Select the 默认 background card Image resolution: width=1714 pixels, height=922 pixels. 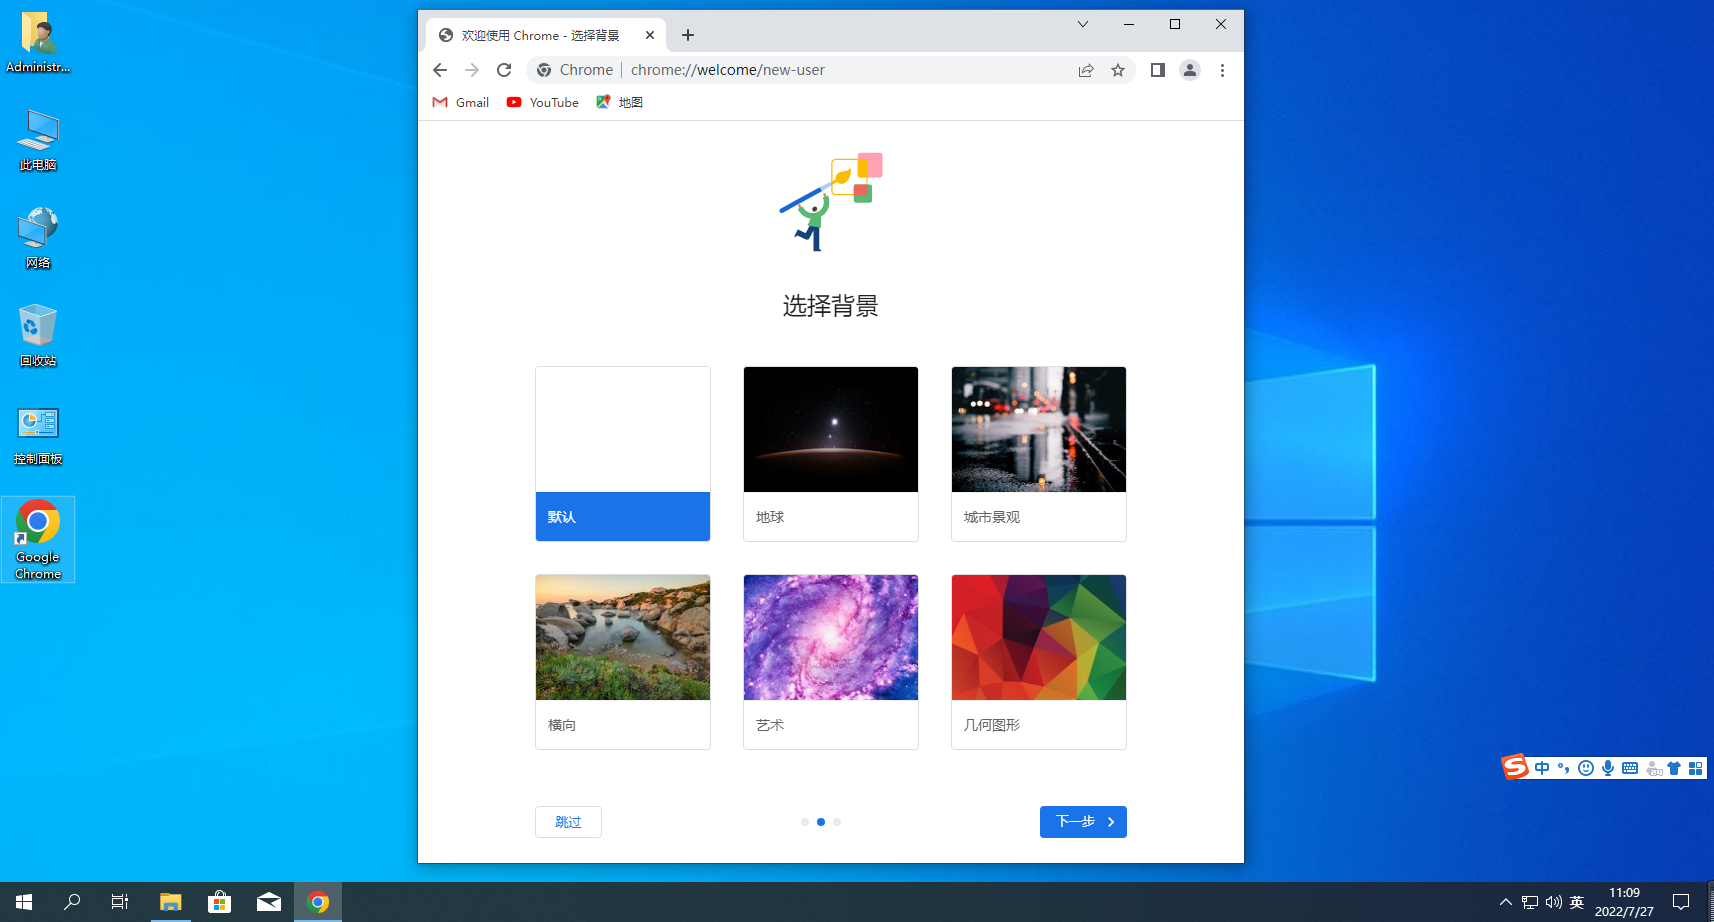[x=623, y=454]
